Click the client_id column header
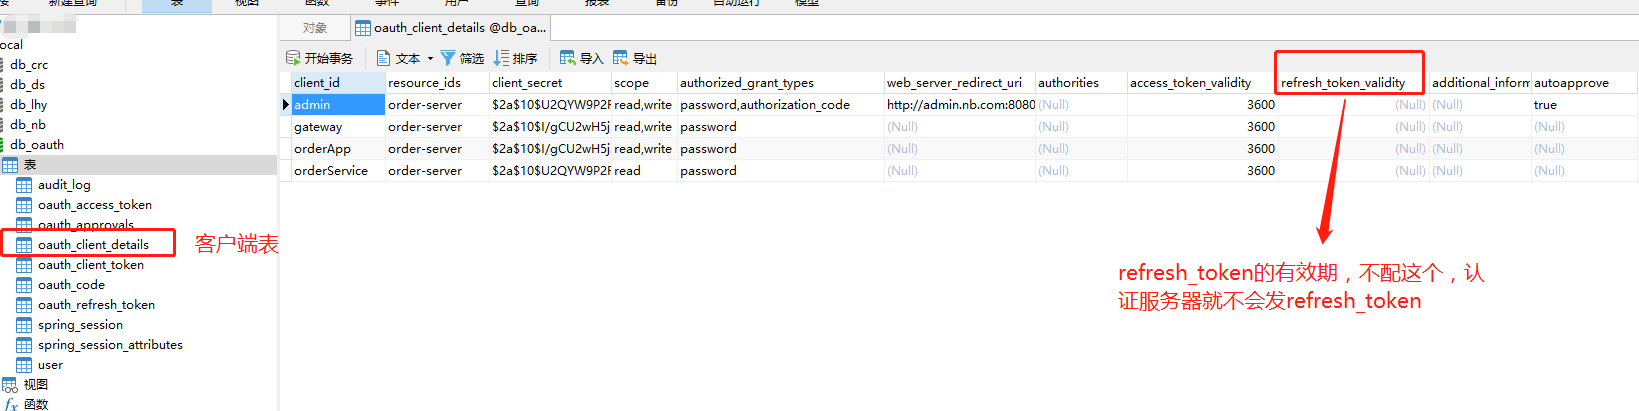Screen dimensions: 1639x411 pos(317,83)
